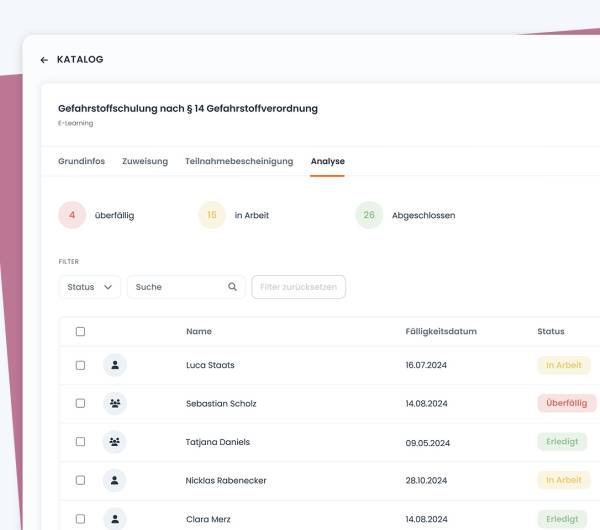
Task: Click the magnifier icon in search box
Action: [x=232, y=287]
